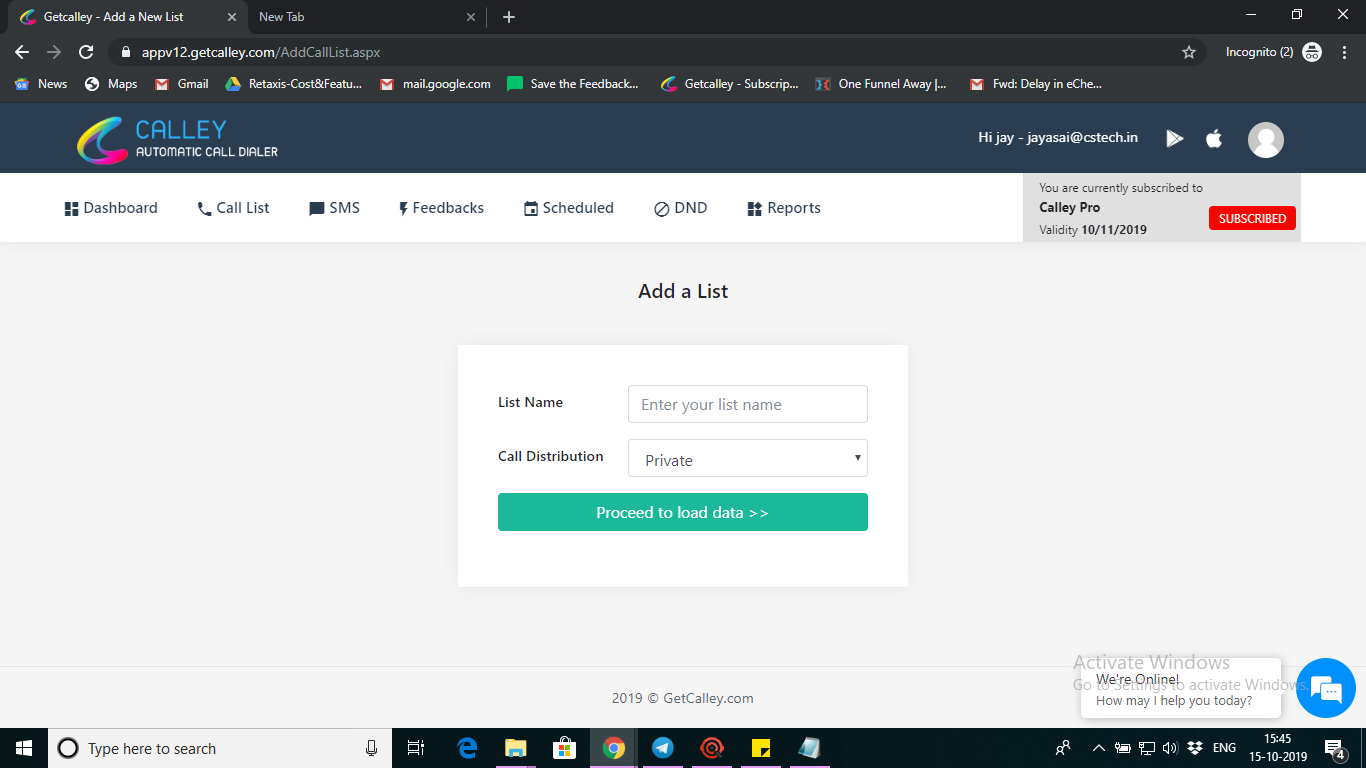This screenshot has height=768, width=1366.
Task: Reload the page with refresh icon
Action: click(x=86, y=52)
